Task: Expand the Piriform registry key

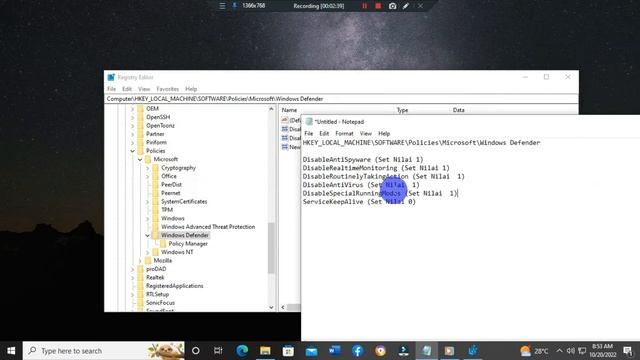Action: click(x=132, y=142)
